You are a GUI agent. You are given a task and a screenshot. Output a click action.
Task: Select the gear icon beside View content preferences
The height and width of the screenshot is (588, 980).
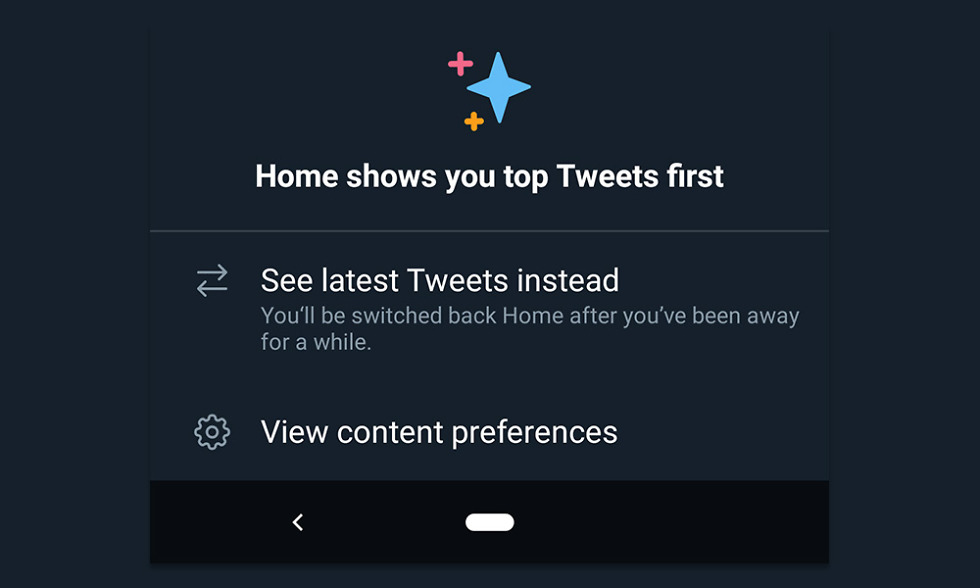(210, 432)
